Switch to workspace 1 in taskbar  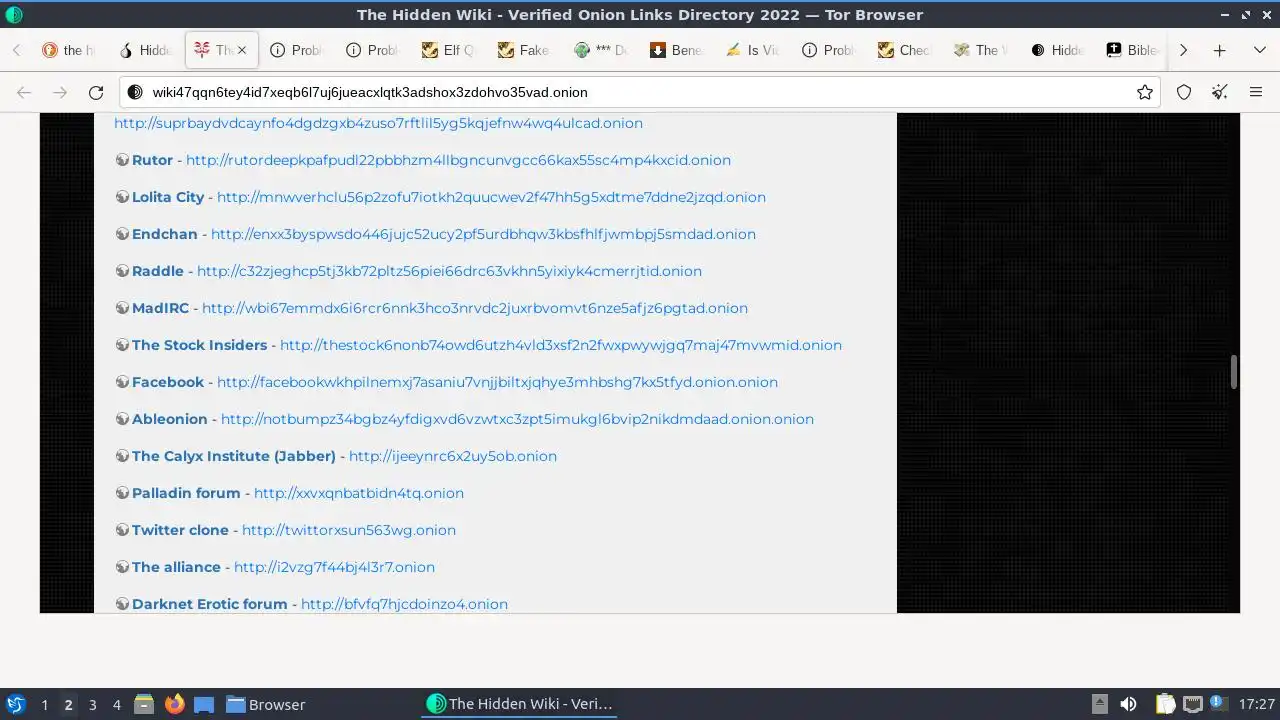point(44,705)
